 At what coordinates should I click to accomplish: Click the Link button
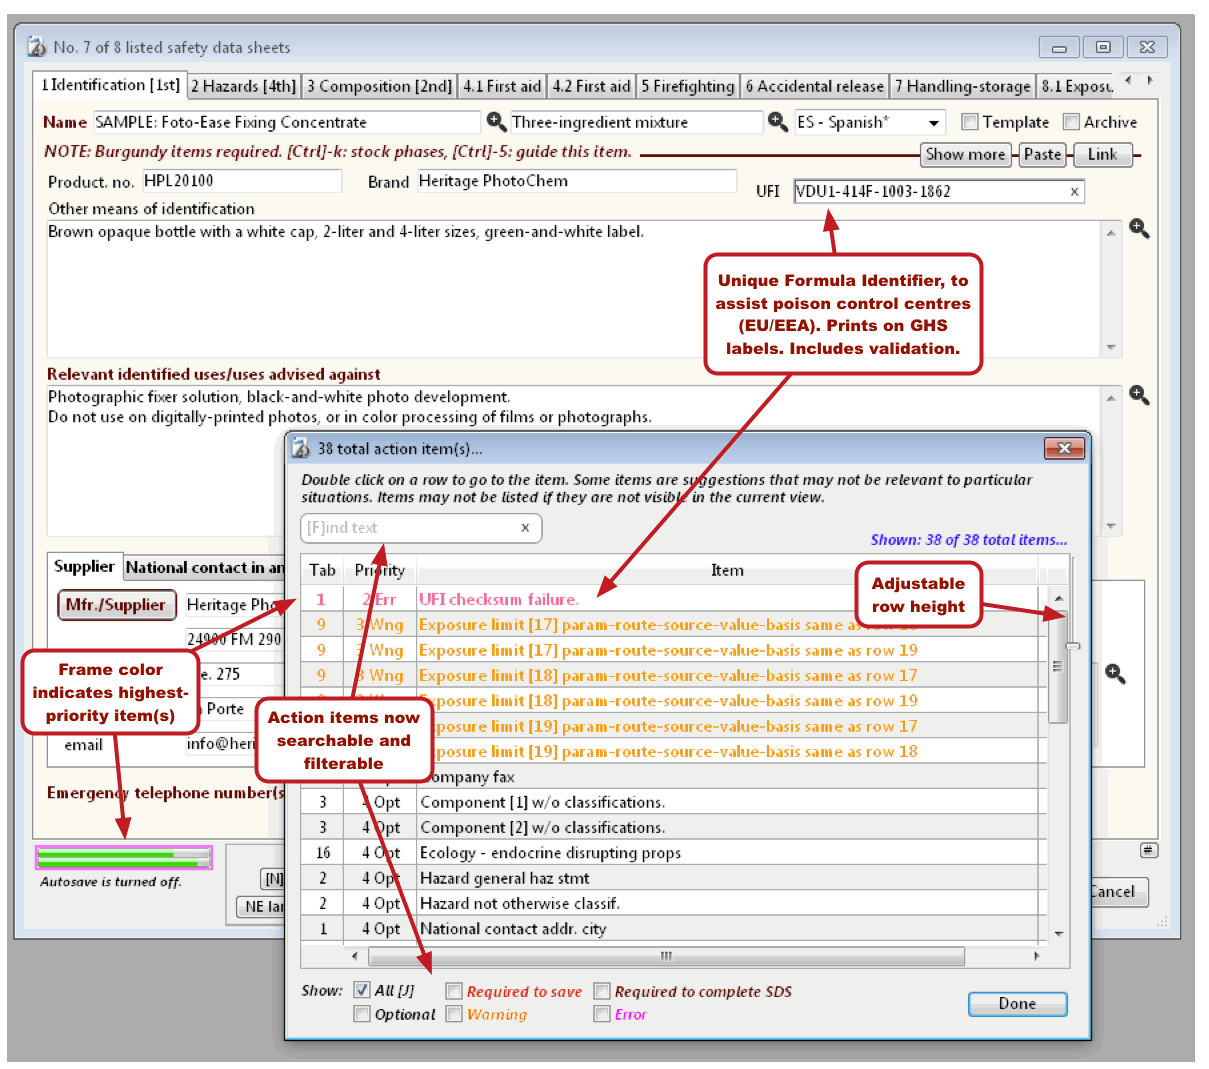1103,154
